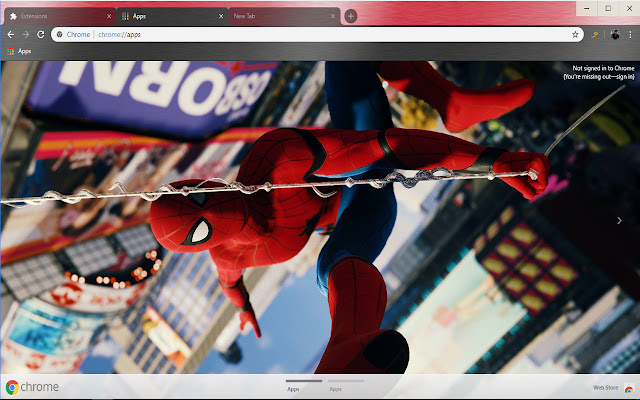Maximize the Chrome window
640x400 pixels.
[x=608, y=8]
